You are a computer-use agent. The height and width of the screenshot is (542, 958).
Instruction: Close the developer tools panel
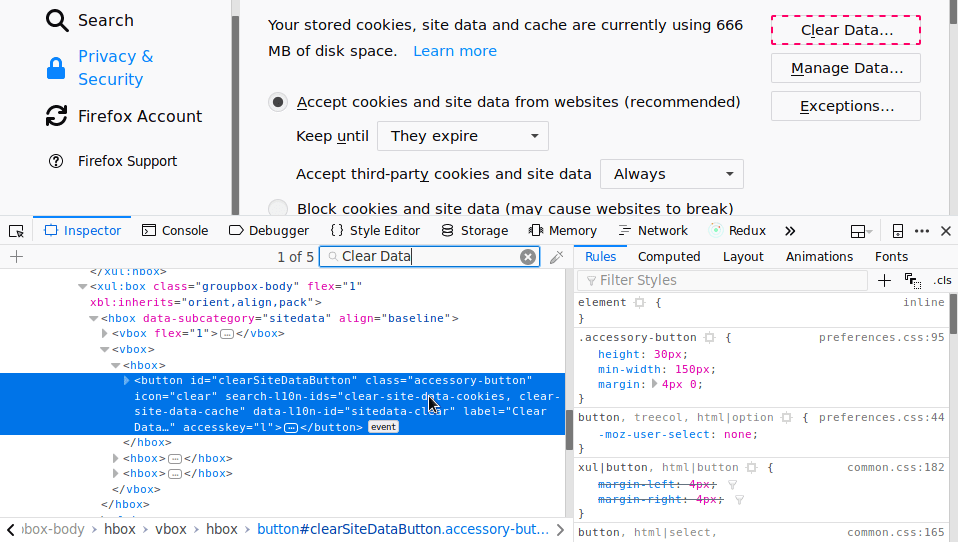(x=946, y=231)
